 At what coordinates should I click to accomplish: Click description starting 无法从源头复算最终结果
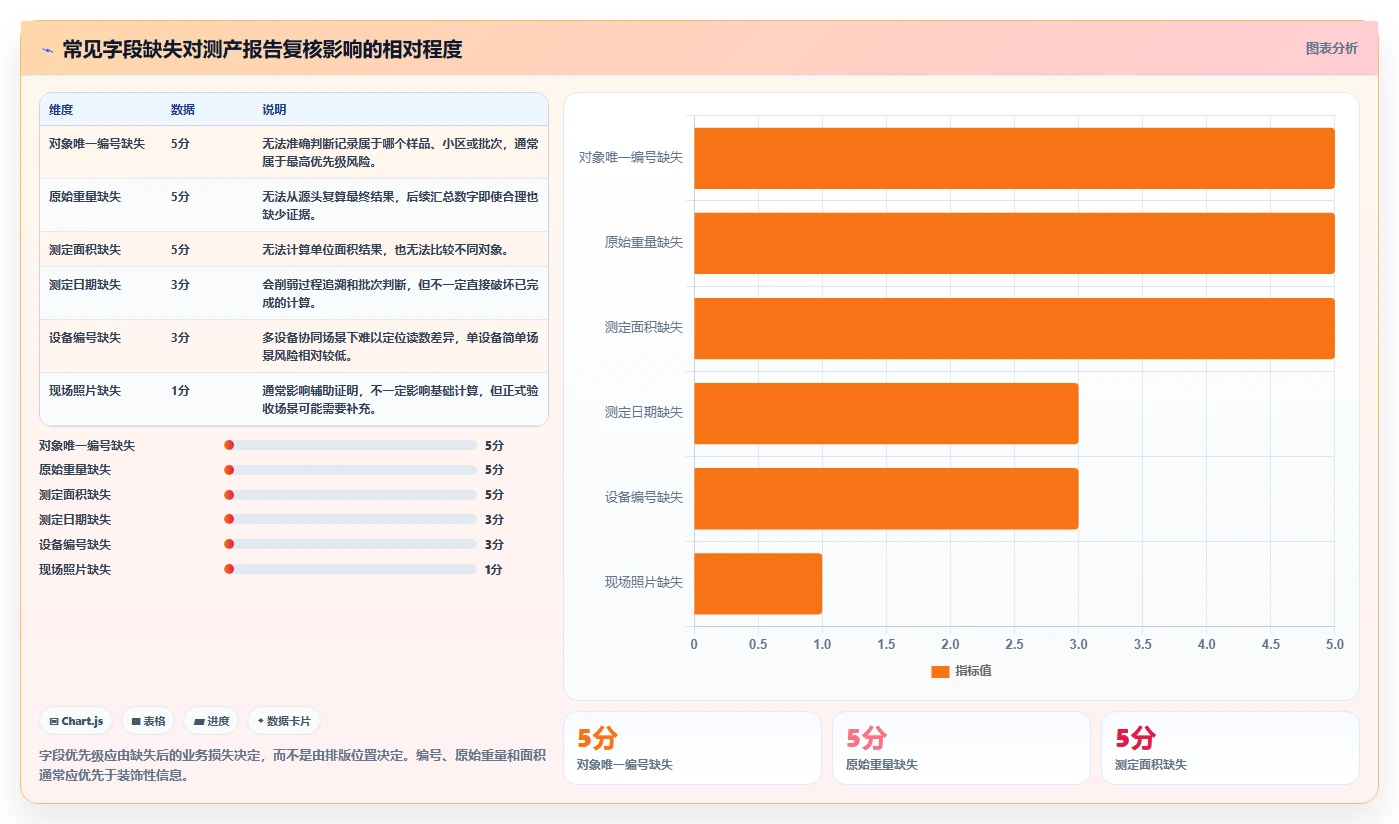pos(400,205)
